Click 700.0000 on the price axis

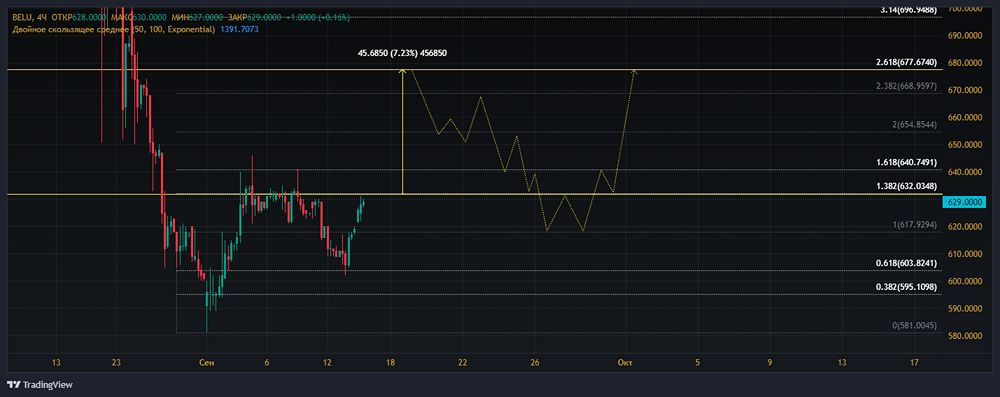pyautogui.click(x=965, y=8)
